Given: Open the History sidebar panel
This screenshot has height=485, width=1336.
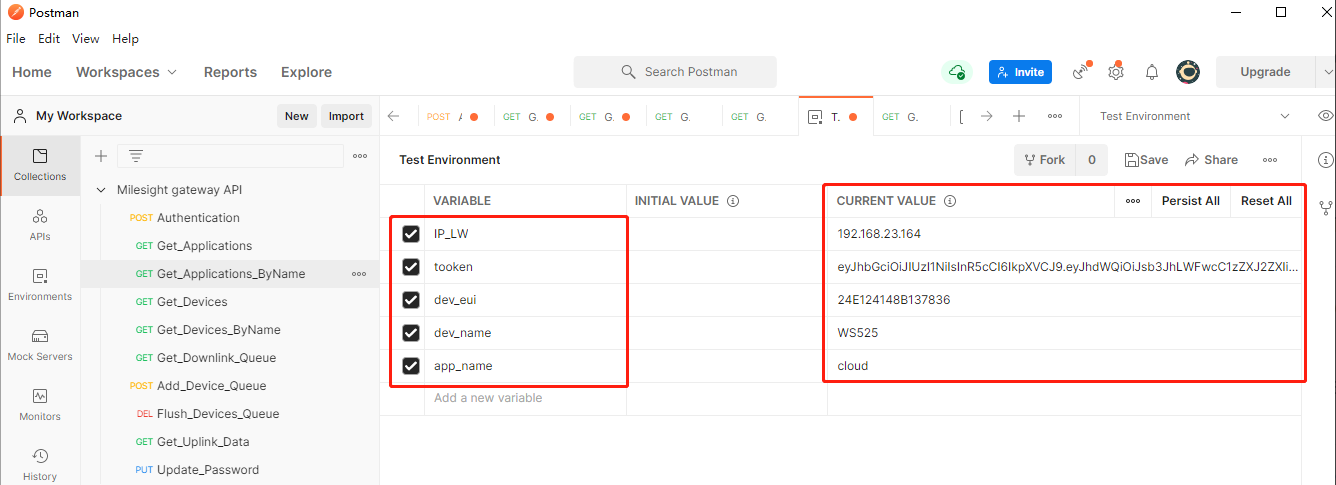Looking at the screenshot, I should point(40,465).
